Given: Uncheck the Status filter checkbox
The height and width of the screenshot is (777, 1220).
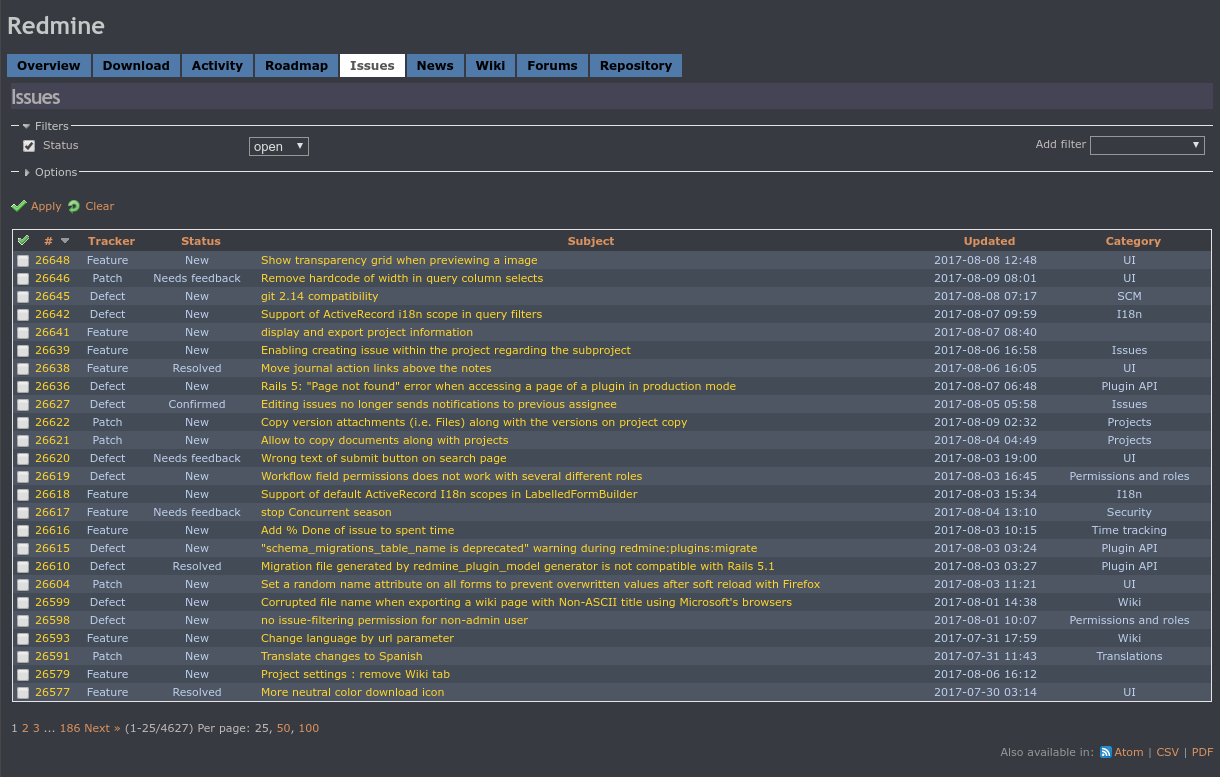Looking at the screenshot, I should pos(29,145).
